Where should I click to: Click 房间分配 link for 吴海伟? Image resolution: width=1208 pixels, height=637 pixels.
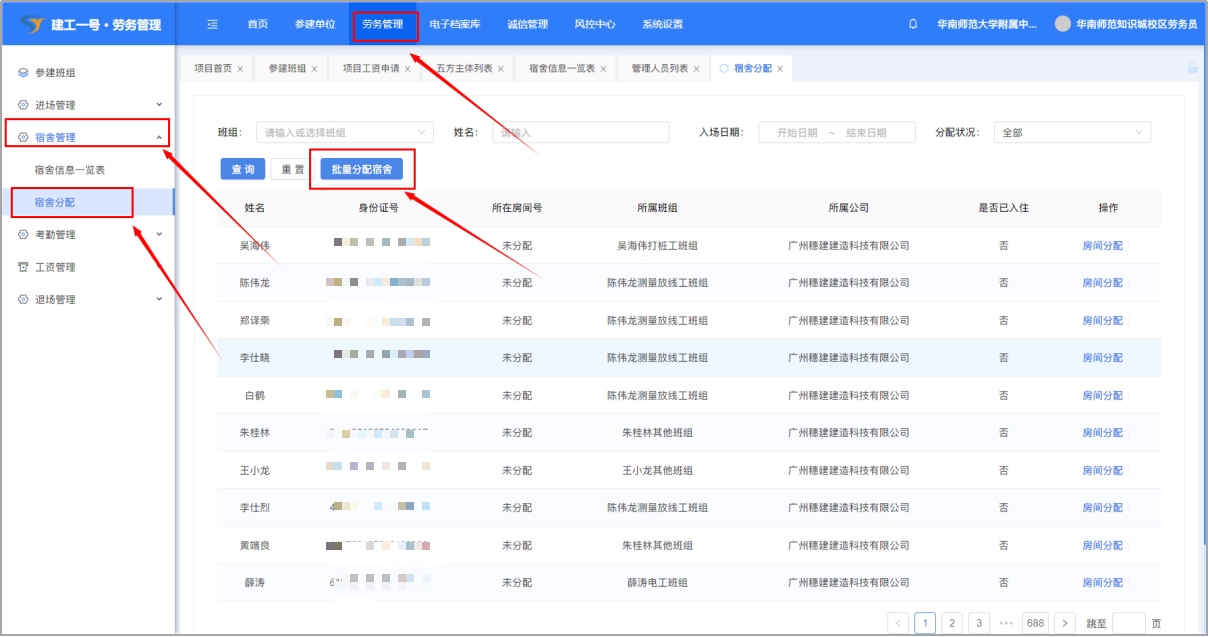click(1102, 246)
